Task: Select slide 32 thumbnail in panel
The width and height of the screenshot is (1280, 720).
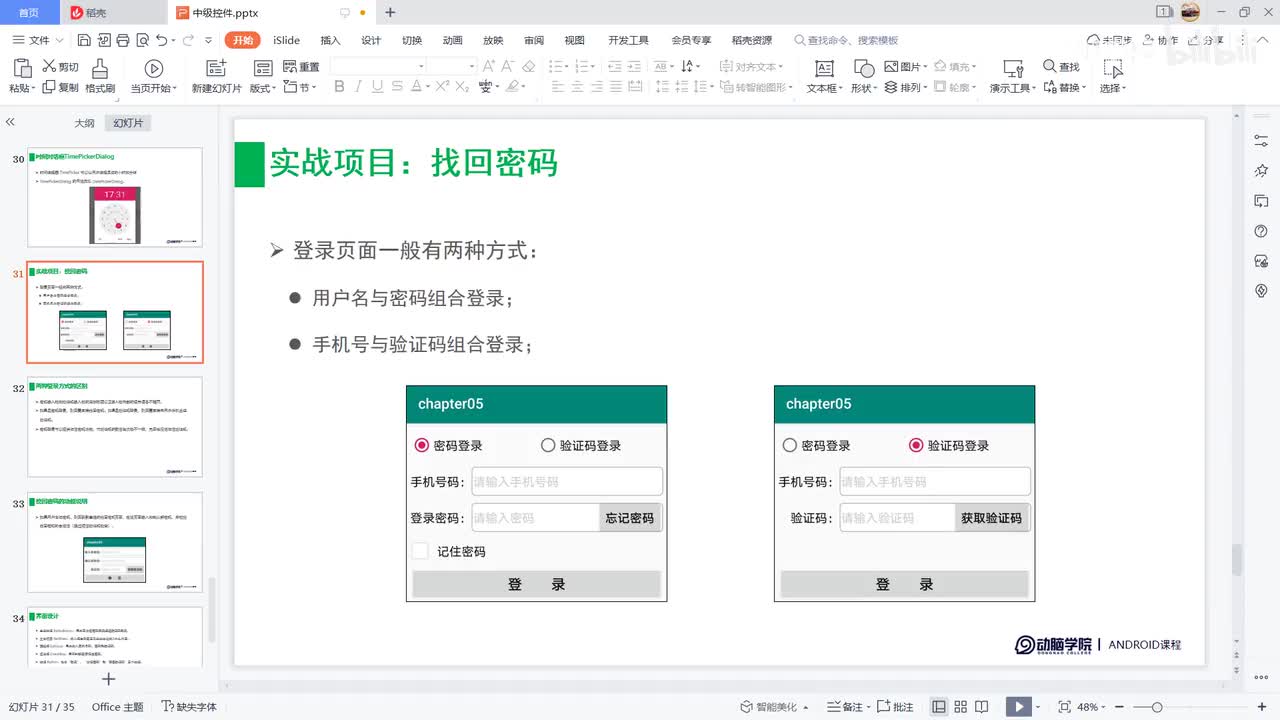Action: click(114, 427)
